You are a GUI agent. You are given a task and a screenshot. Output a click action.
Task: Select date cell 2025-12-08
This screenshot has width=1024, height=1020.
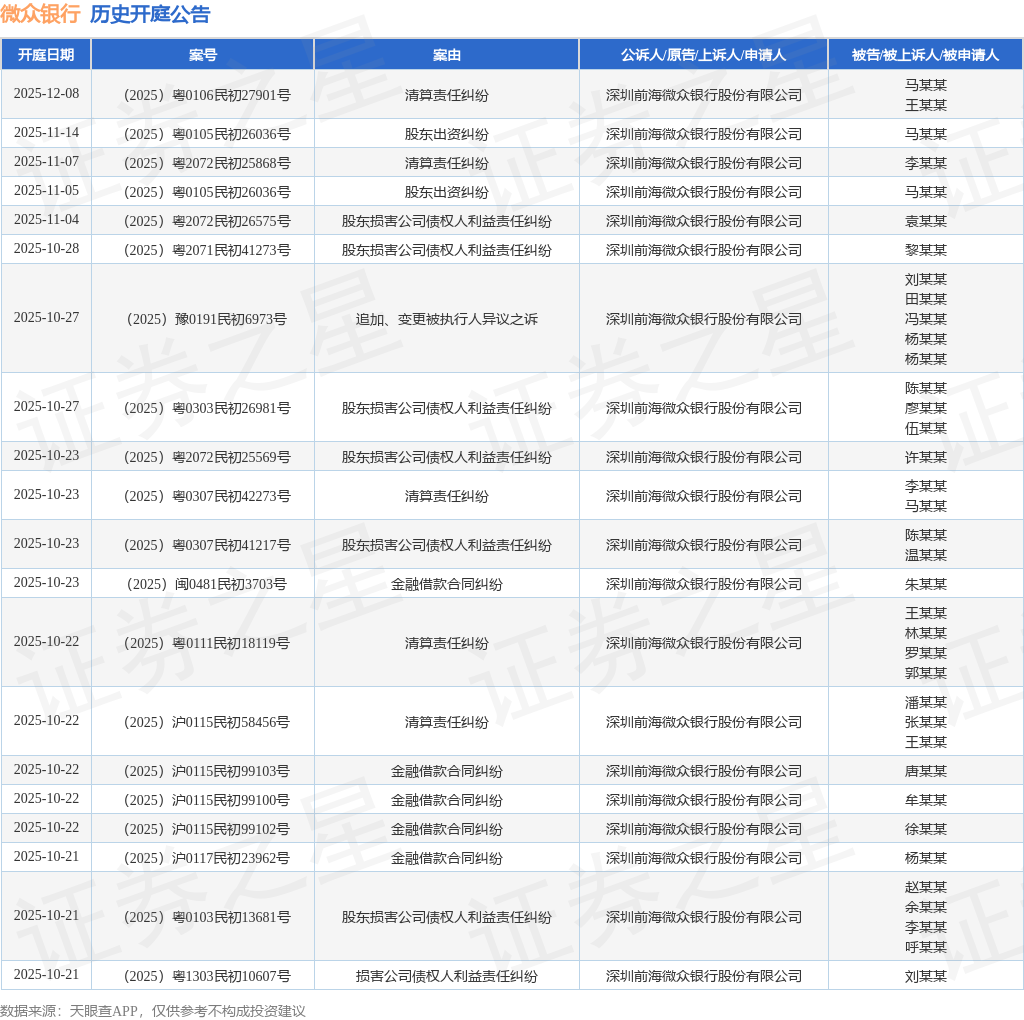(x=46, y=93)
